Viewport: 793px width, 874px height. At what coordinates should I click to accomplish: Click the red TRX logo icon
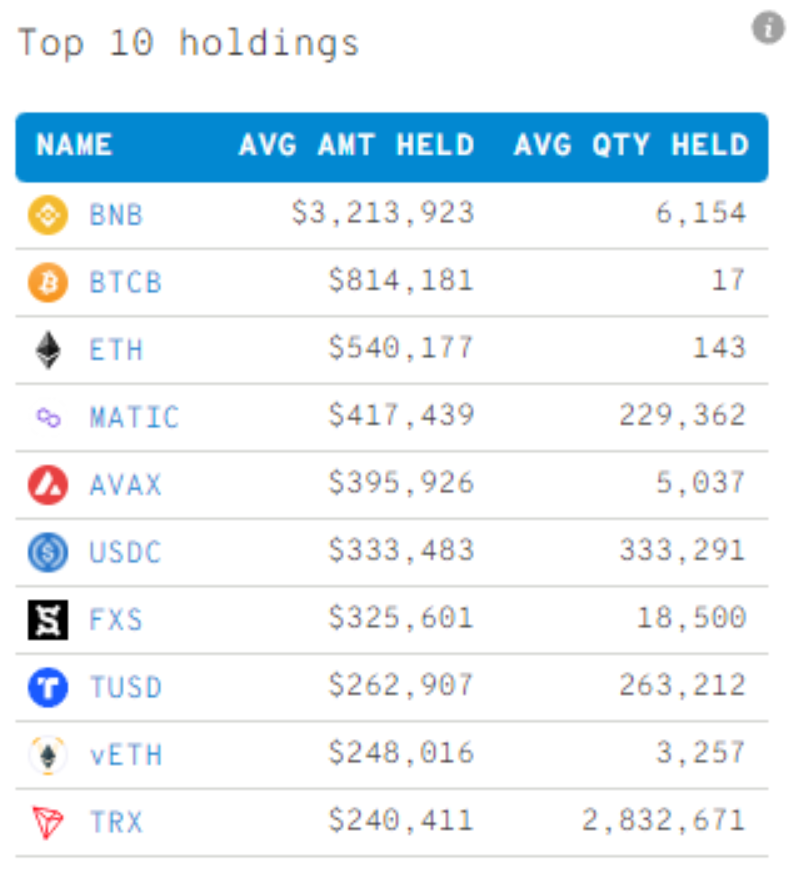48,822
